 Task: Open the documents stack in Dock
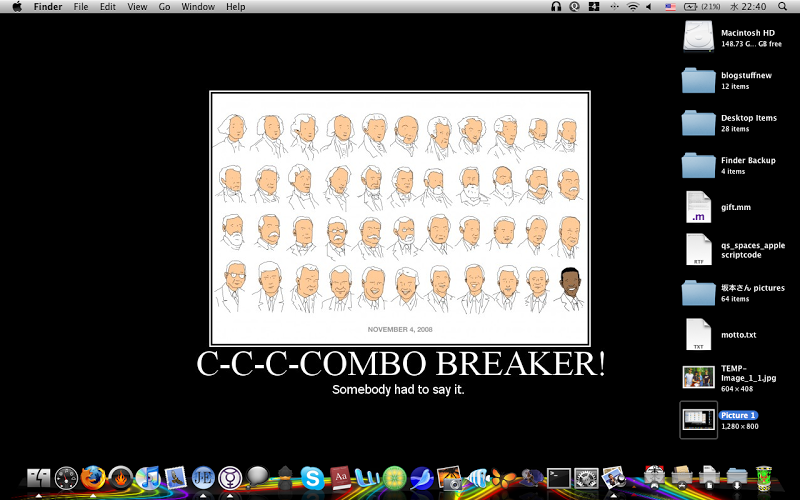[x=709, y=478]
